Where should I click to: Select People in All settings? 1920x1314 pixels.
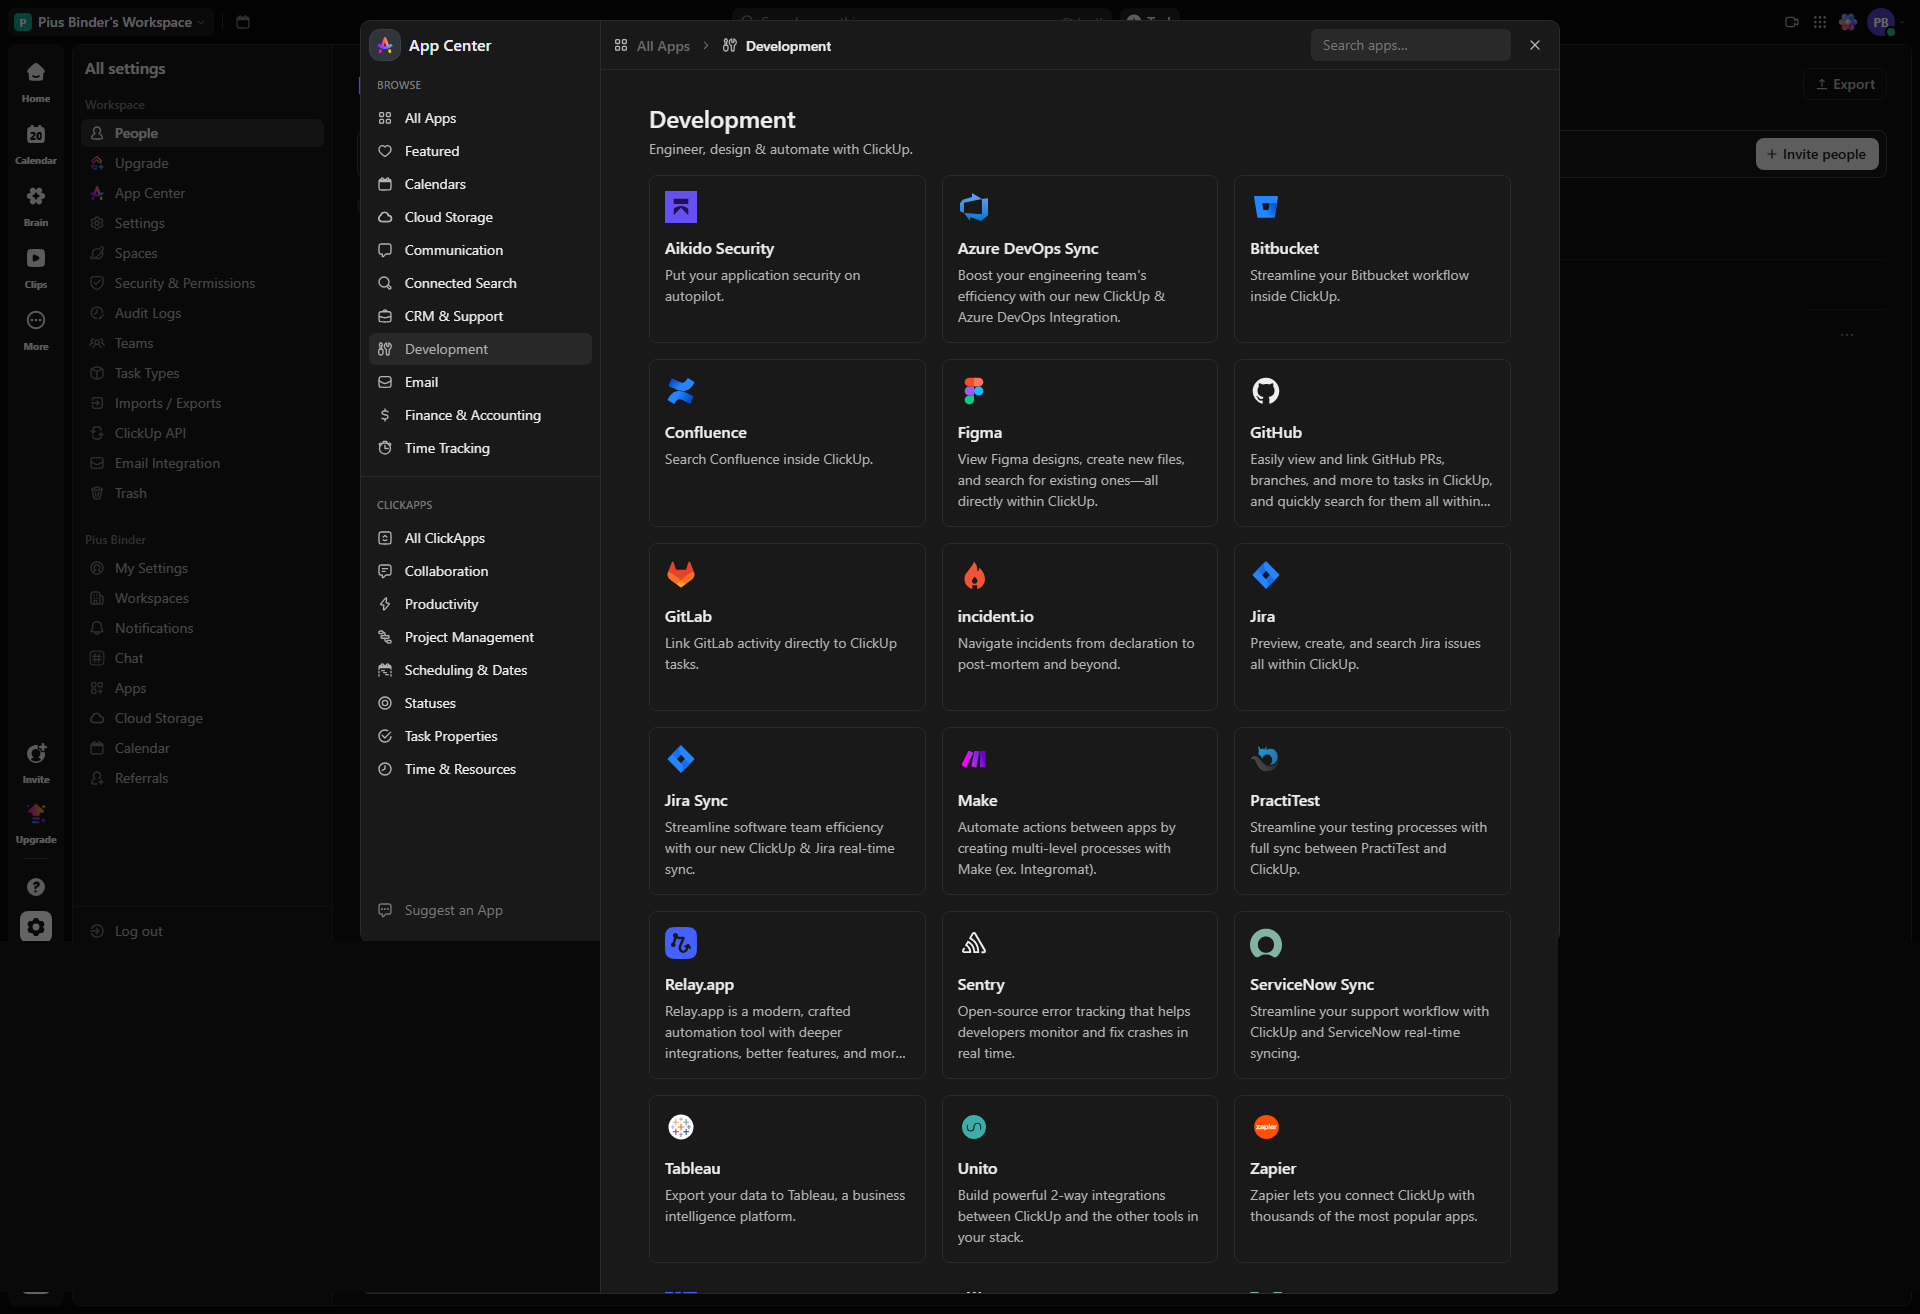coord(203,133)
